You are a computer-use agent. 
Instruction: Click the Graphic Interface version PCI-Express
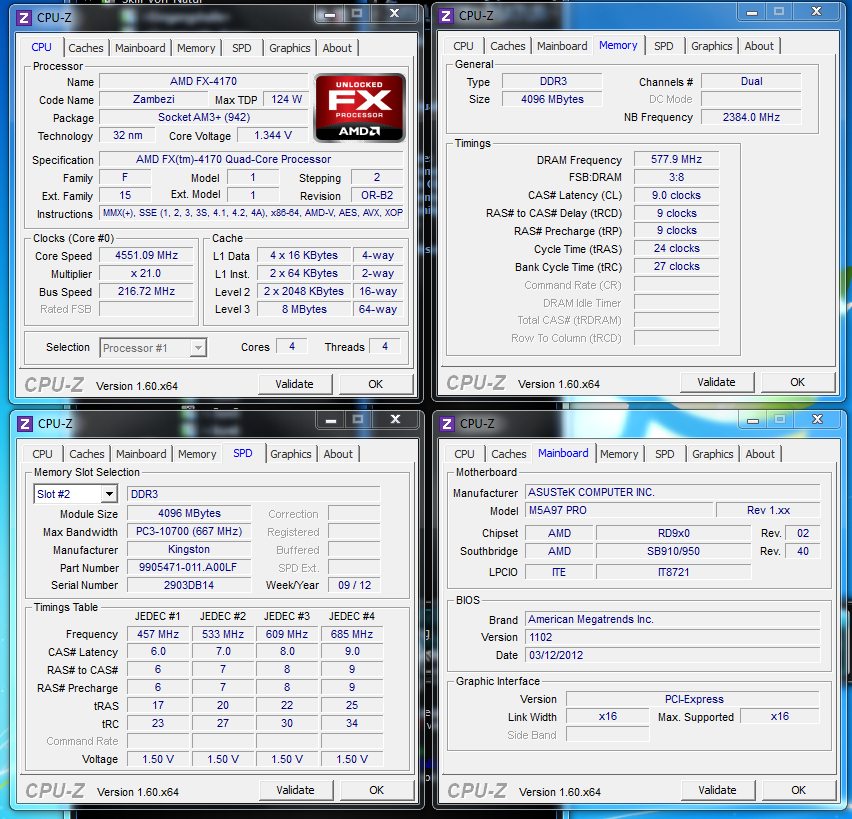[693, 699]
